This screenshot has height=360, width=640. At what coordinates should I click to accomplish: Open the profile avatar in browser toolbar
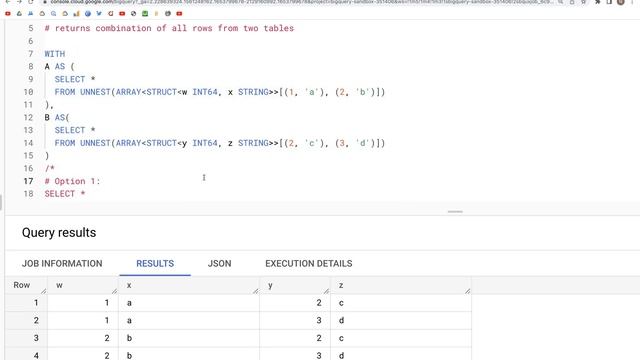pos(621,2)
